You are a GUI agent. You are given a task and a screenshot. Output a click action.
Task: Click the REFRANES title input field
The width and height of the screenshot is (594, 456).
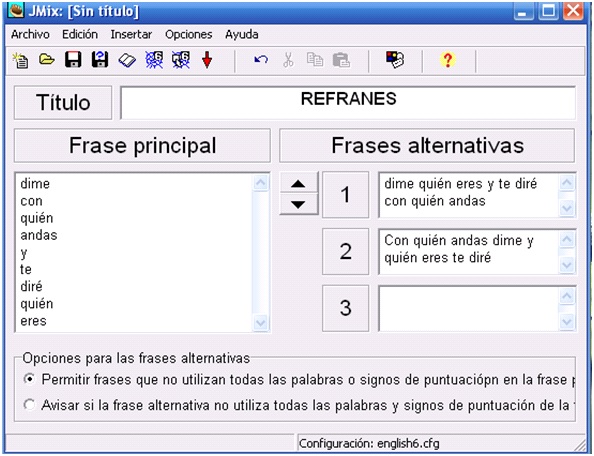tap(348, 102)
